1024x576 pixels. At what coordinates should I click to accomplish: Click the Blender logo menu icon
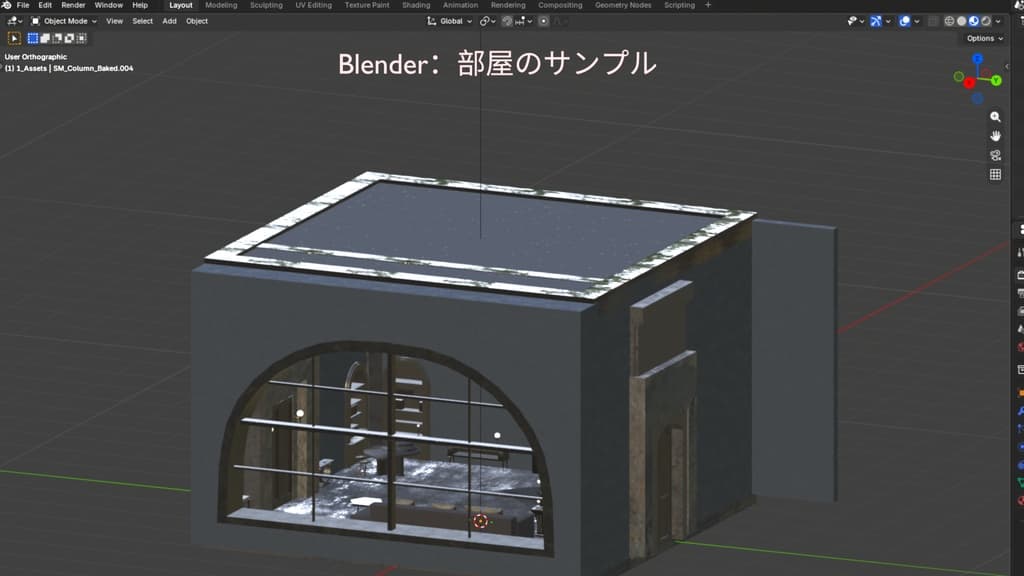pyautogui.click(x=7, y=5)
